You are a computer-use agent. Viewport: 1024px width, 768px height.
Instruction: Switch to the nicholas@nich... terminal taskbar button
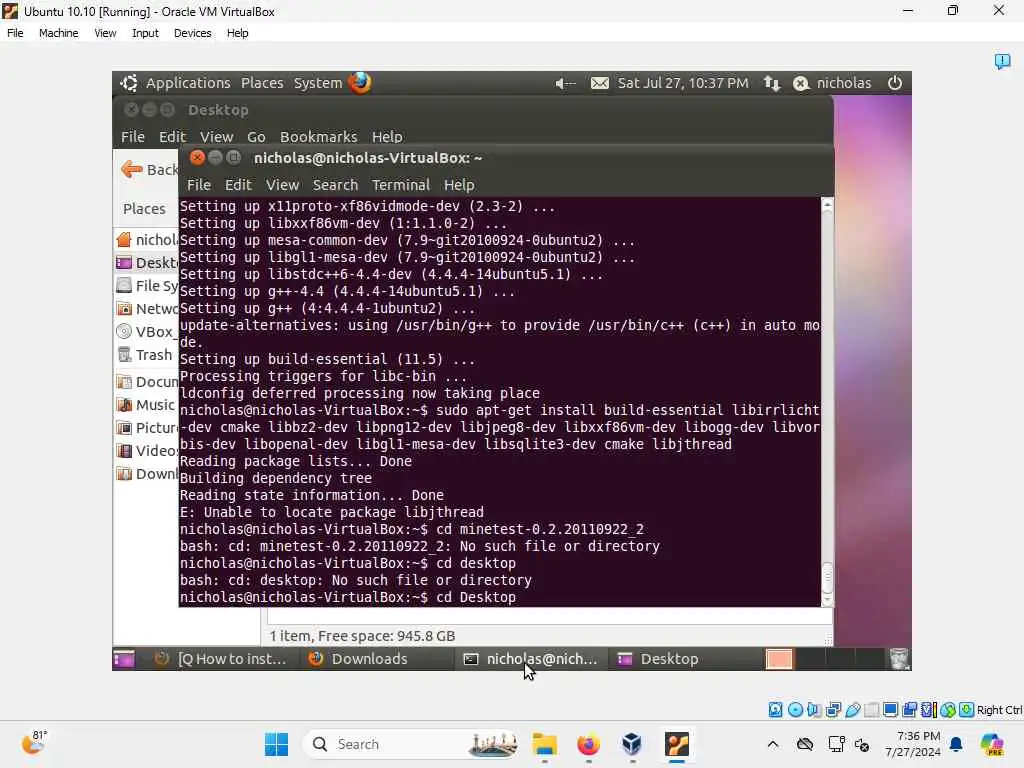[531, 659]
